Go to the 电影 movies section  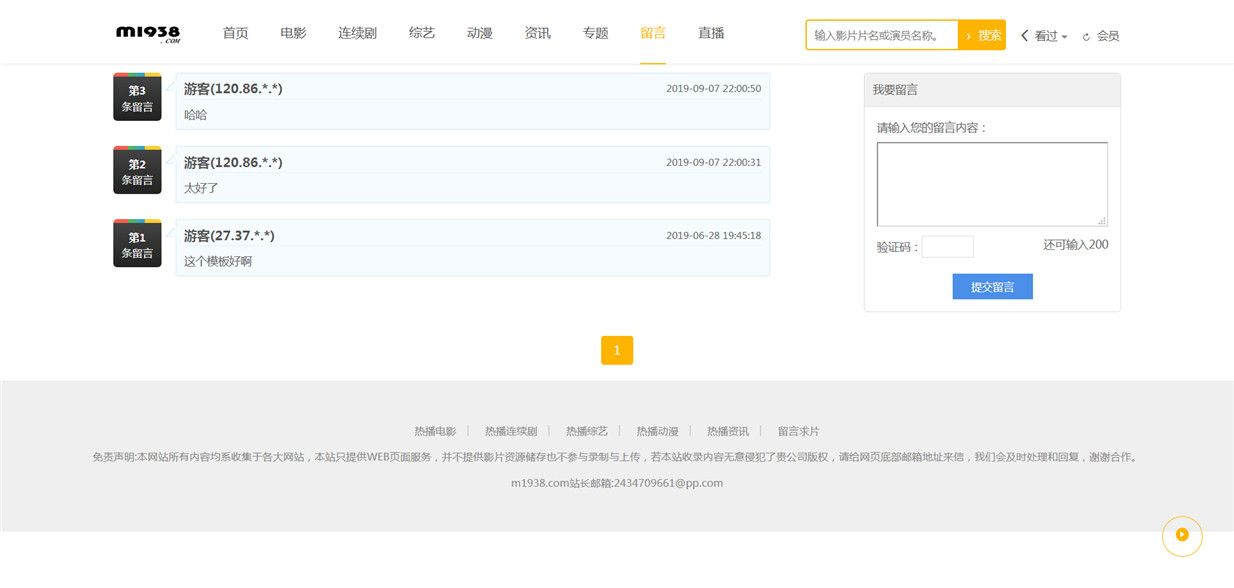coord(293,33)
